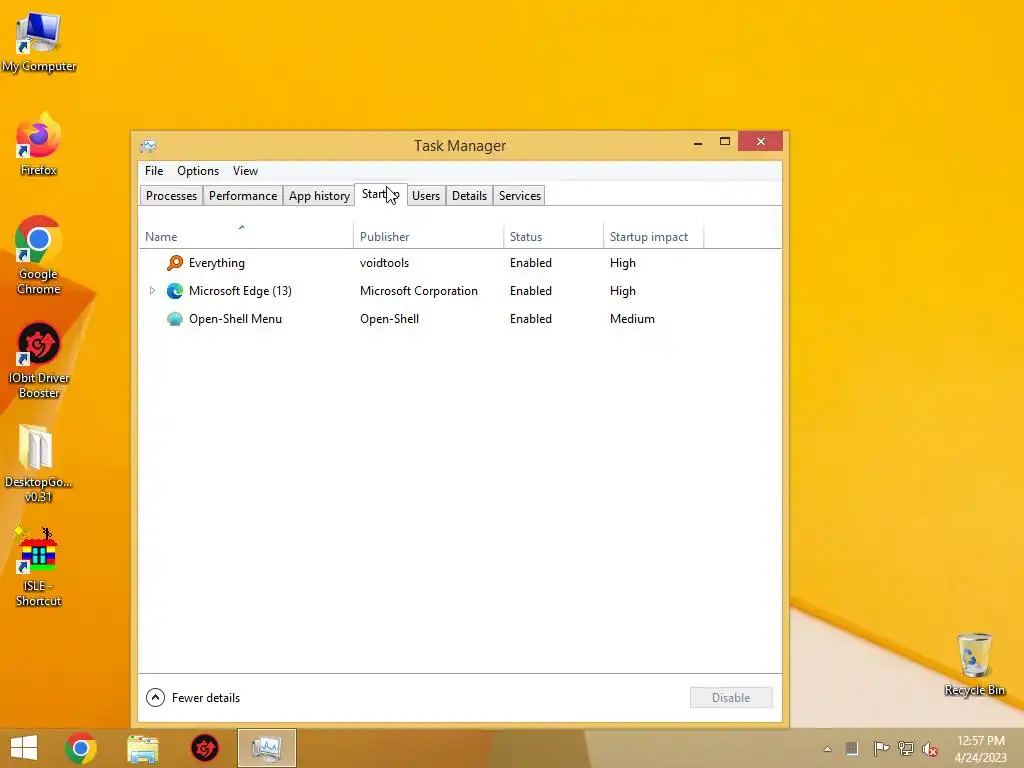
Task: Click the Microsoft Edge icon in the startup list
Action: (x=174, y=291)
